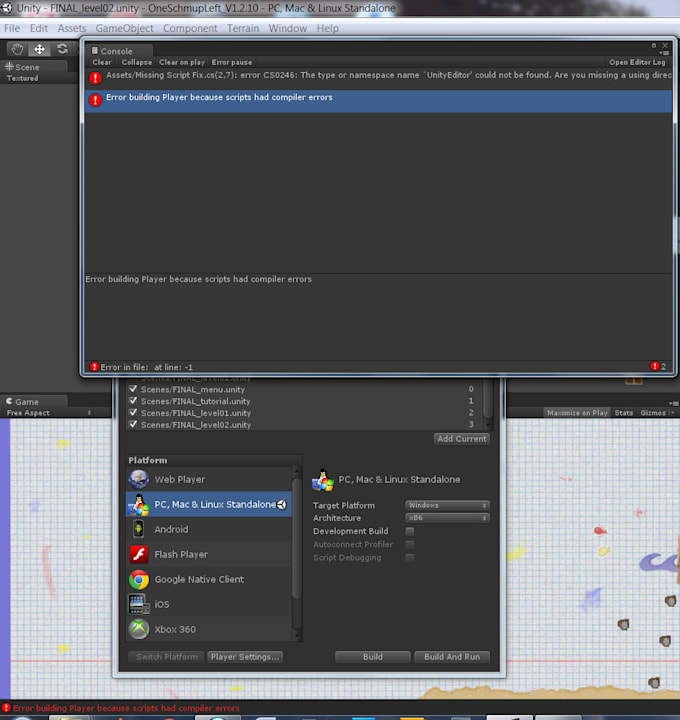Open the Window menu
The image size is (680, 720).
[287, 28]
